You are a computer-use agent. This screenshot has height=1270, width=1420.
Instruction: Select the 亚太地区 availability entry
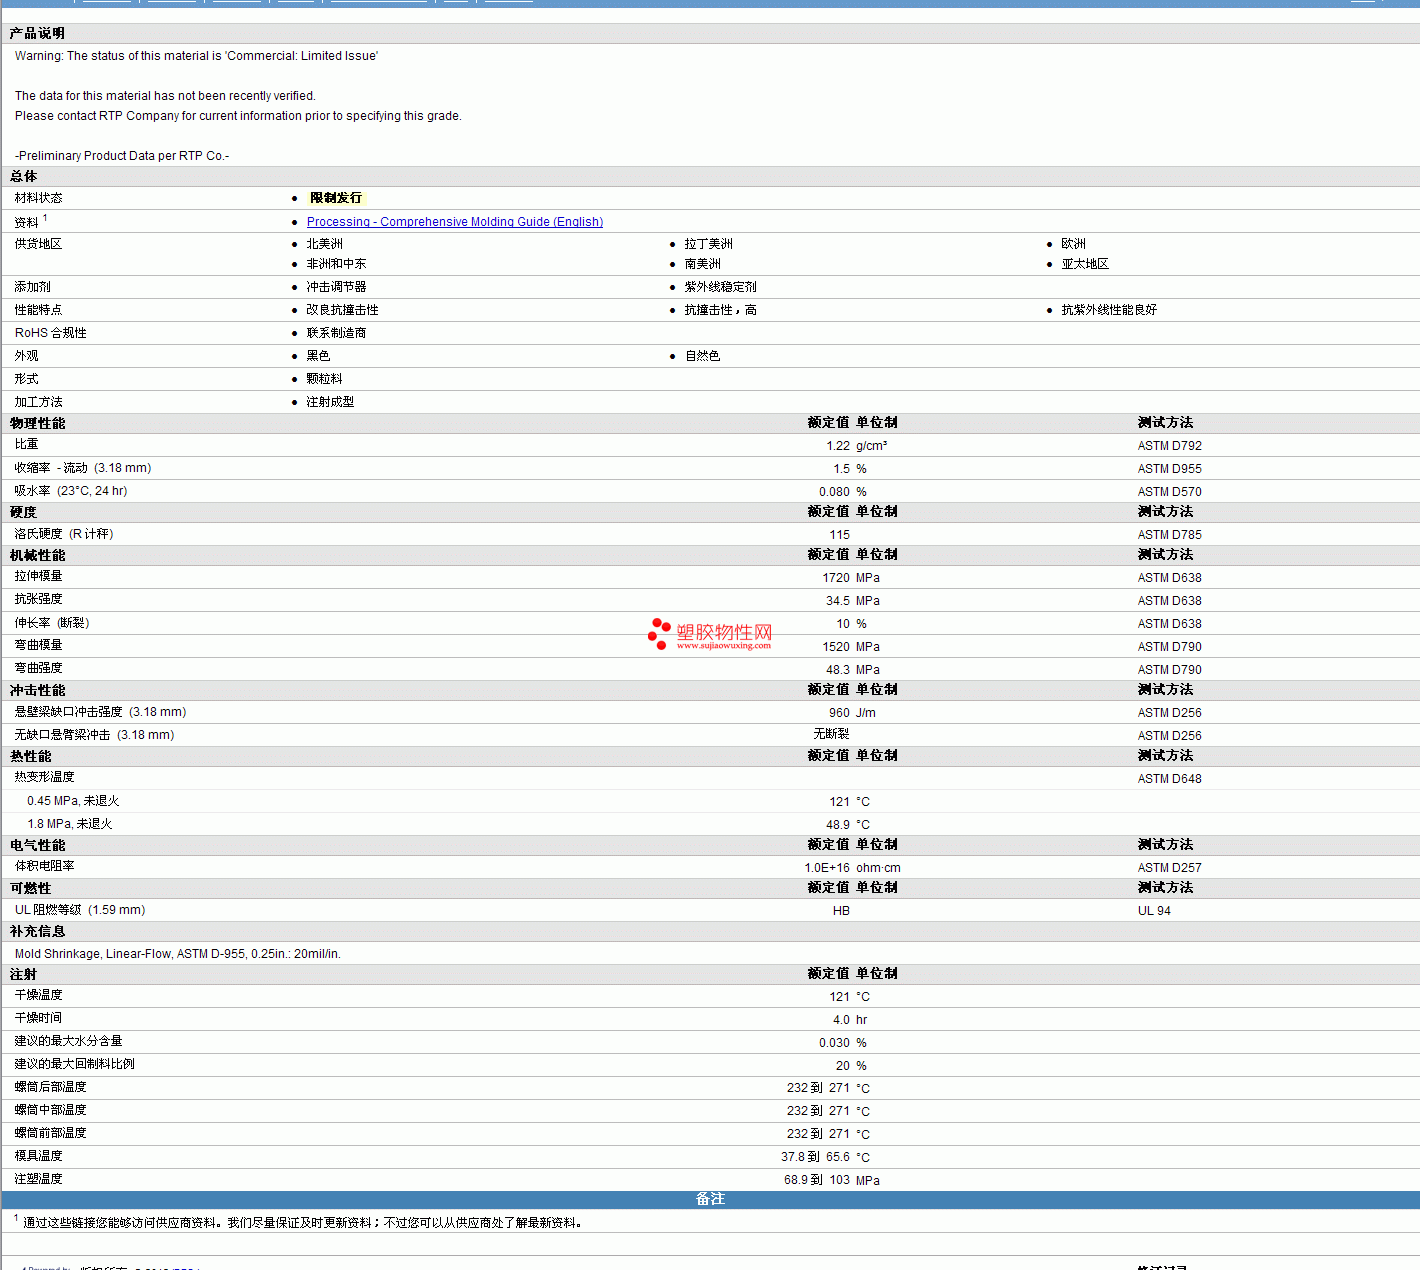coord(1085,264)
